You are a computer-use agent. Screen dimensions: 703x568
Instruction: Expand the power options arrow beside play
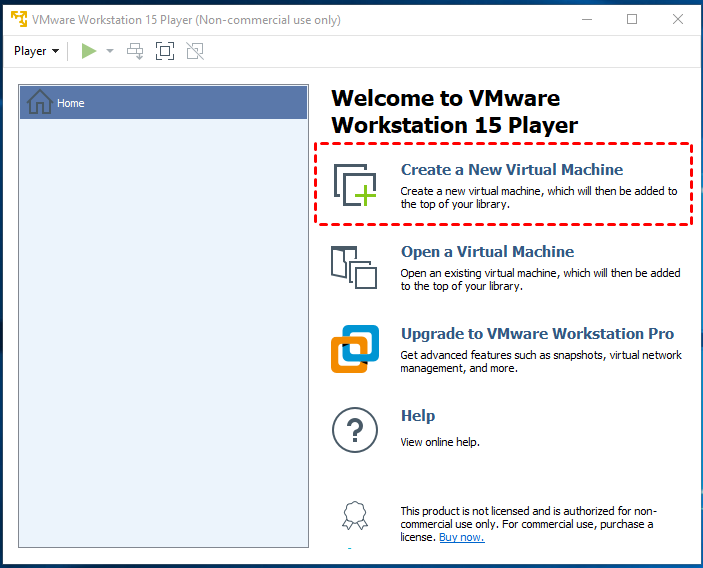[x=110, y=51]
